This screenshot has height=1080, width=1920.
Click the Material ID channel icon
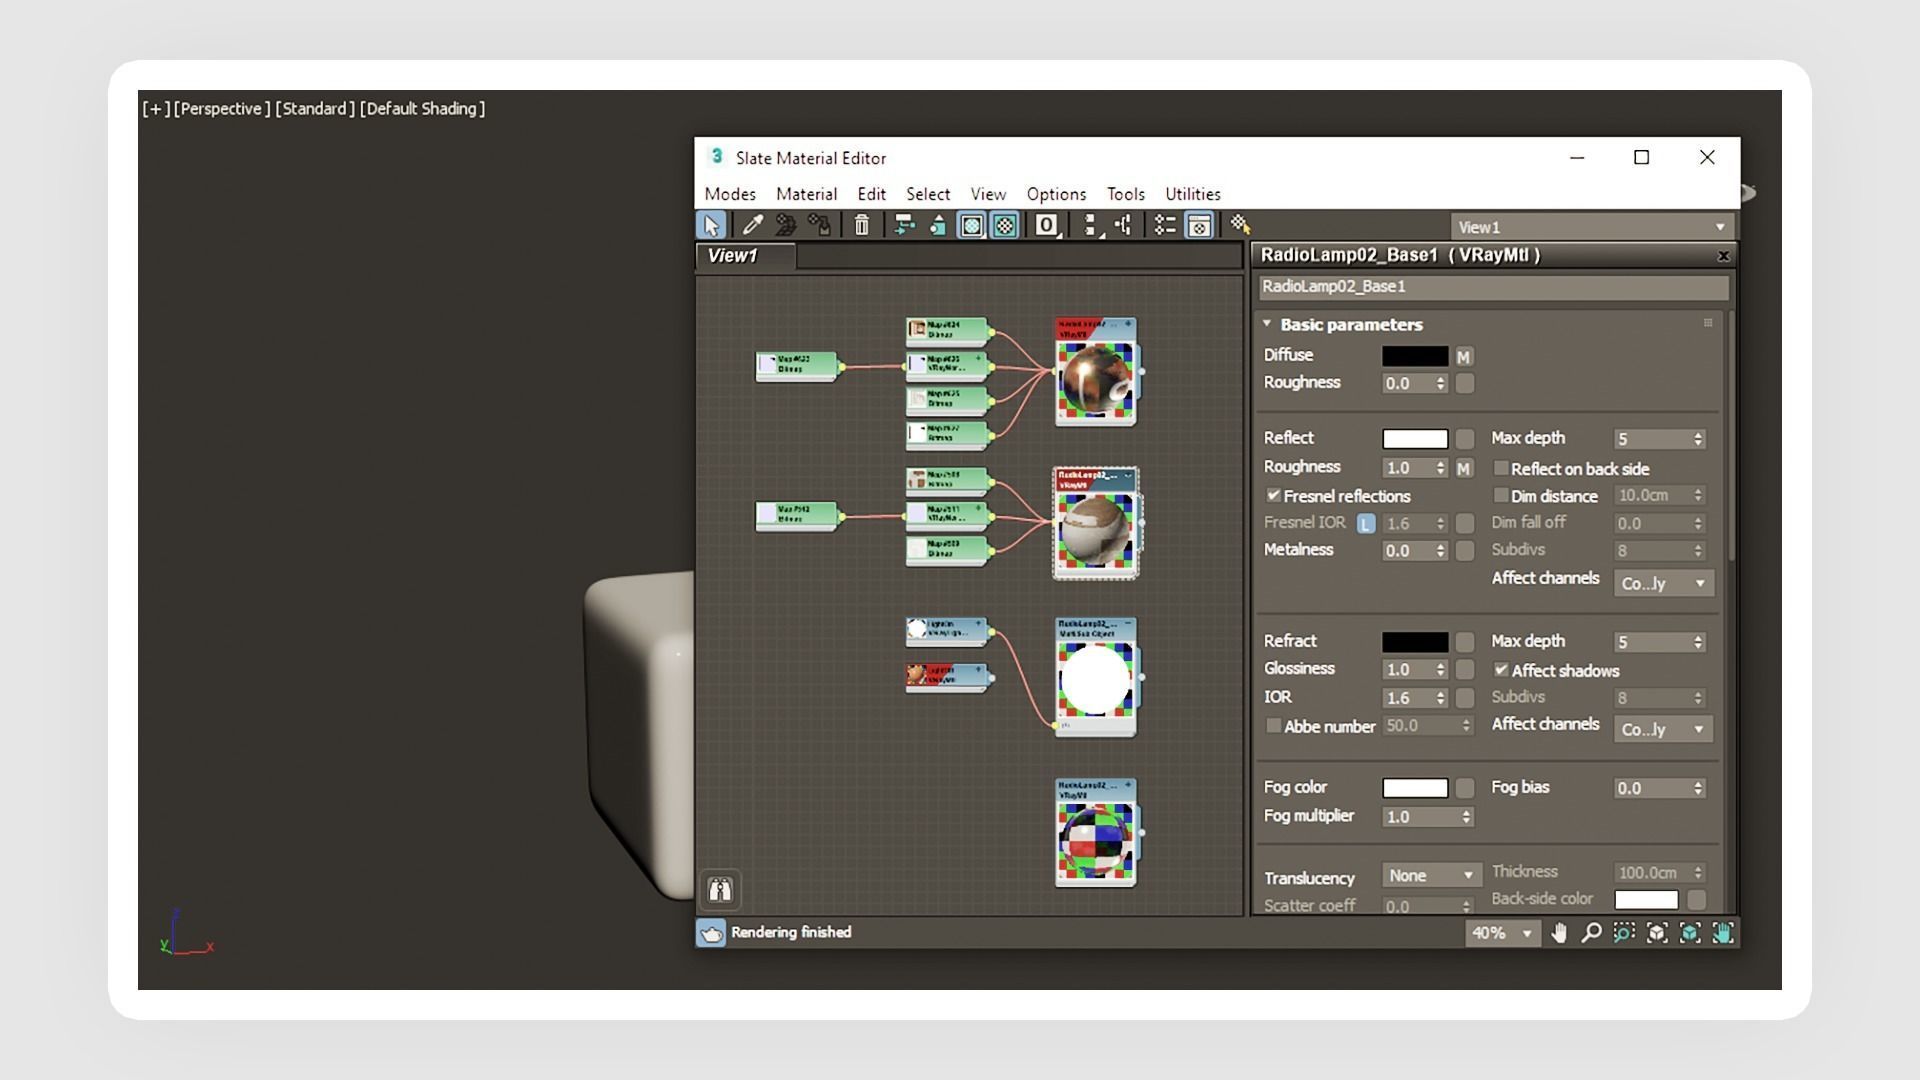(1046, 226)
